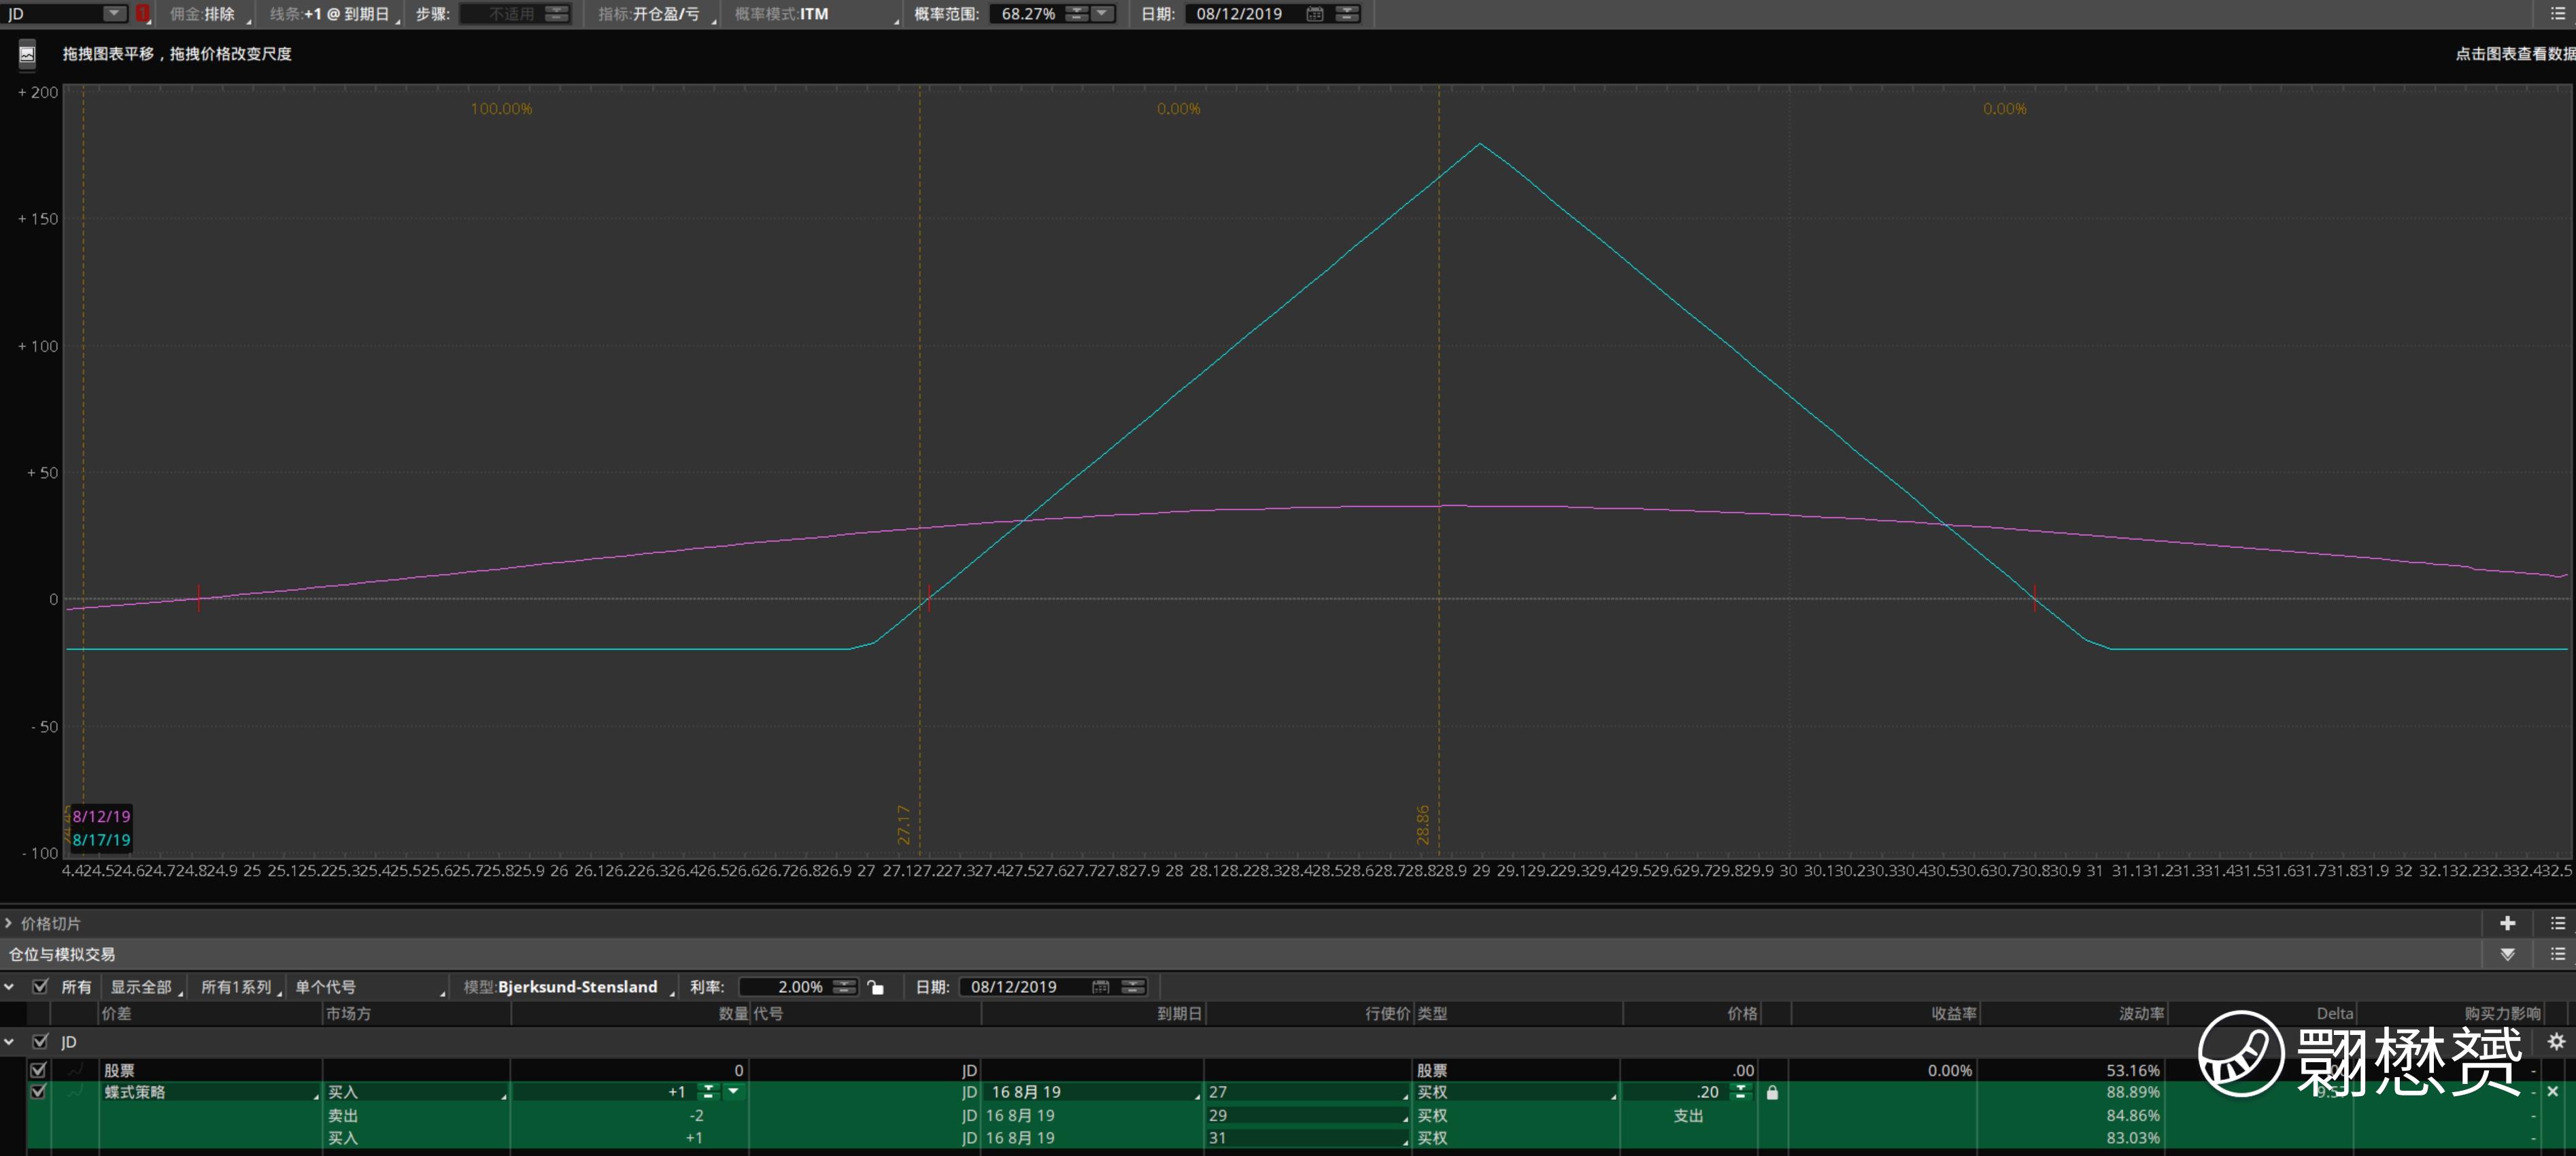
Task: Open the price slices list menu icon
Action: coord(2557,923)
